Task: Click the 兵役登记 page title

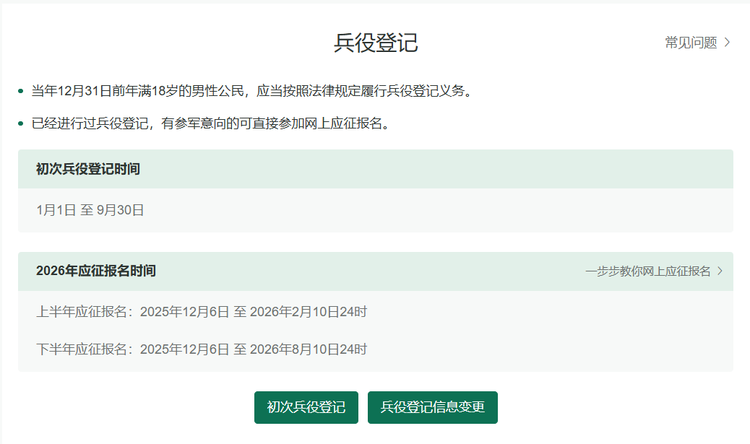Action: [x=375, y=43]
